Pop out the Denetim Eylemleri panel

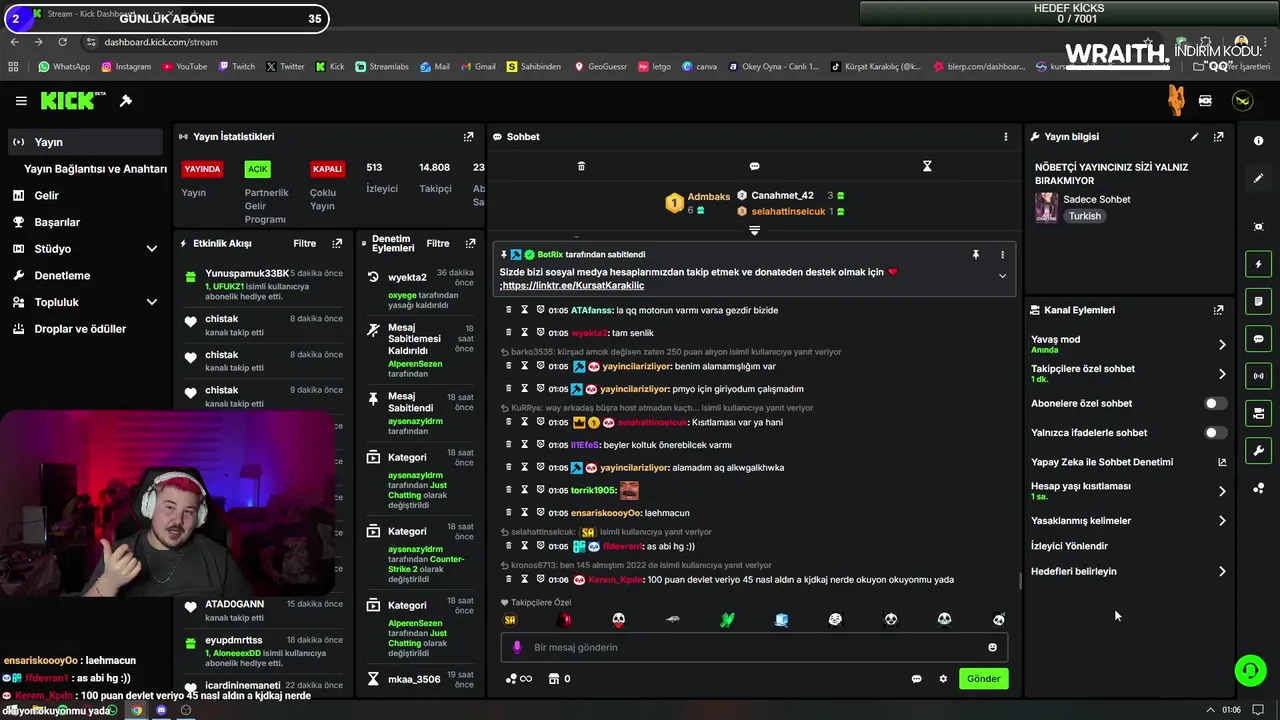pos(470,243)
